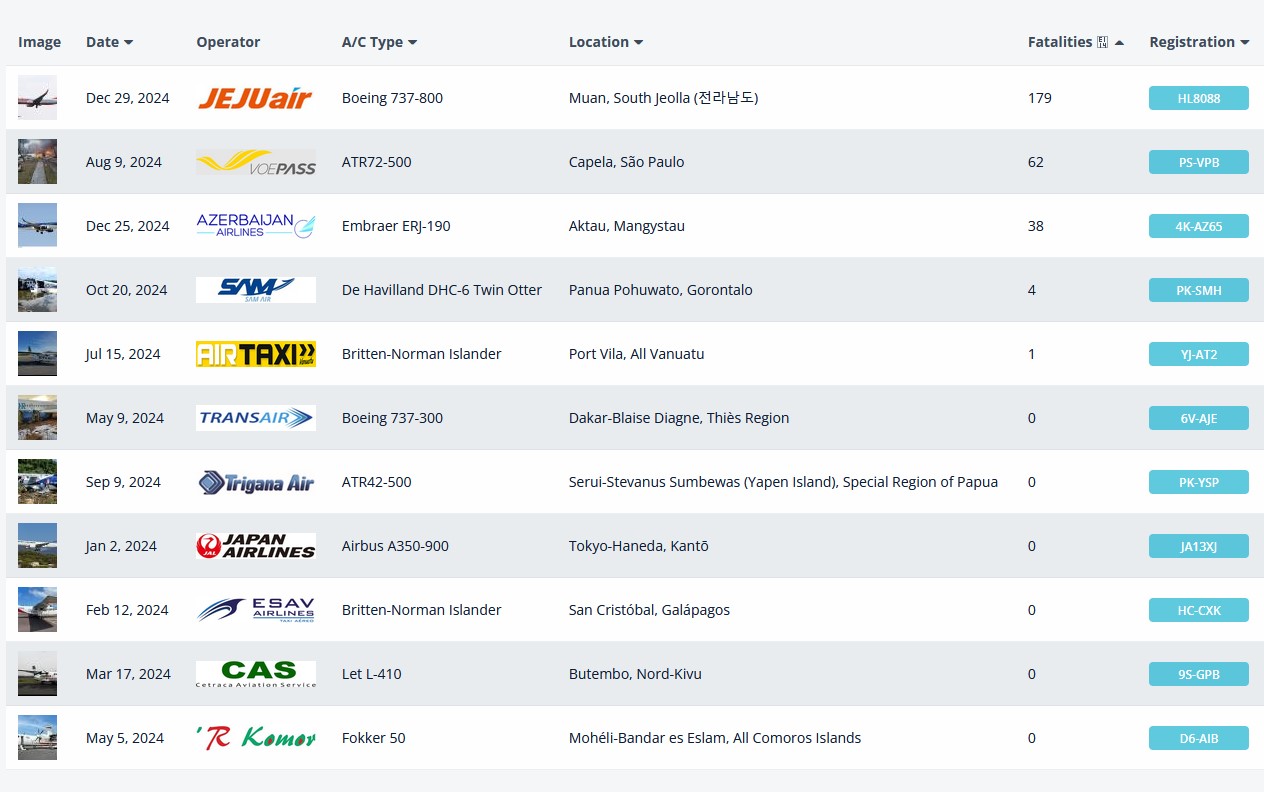Click the "Operator" column header
The image size is (1264, 792).
pyautogui.click(x=228, y=42)
